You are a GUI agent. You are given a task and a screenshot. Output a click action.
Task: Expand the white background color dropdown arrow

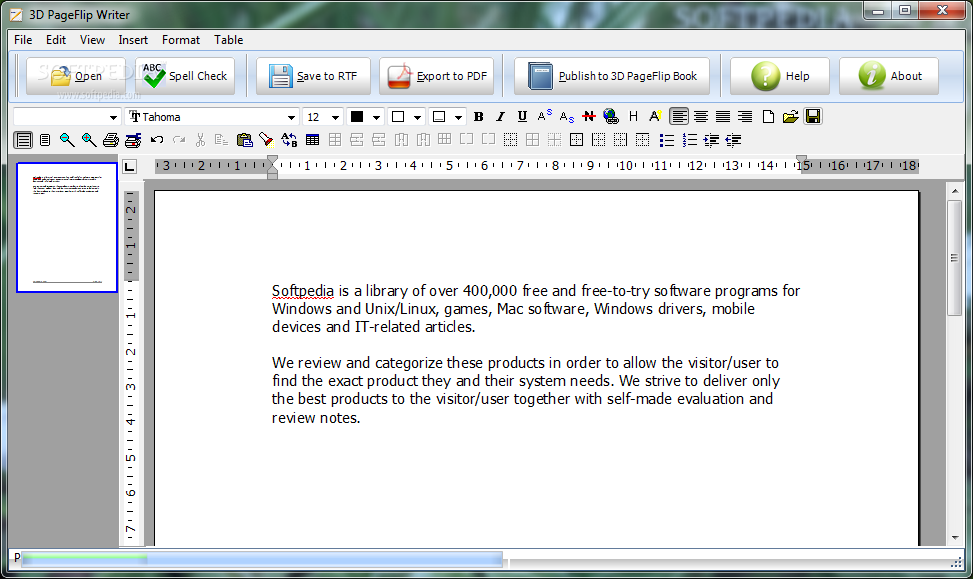pyautogui.click(x=417, y=117)
